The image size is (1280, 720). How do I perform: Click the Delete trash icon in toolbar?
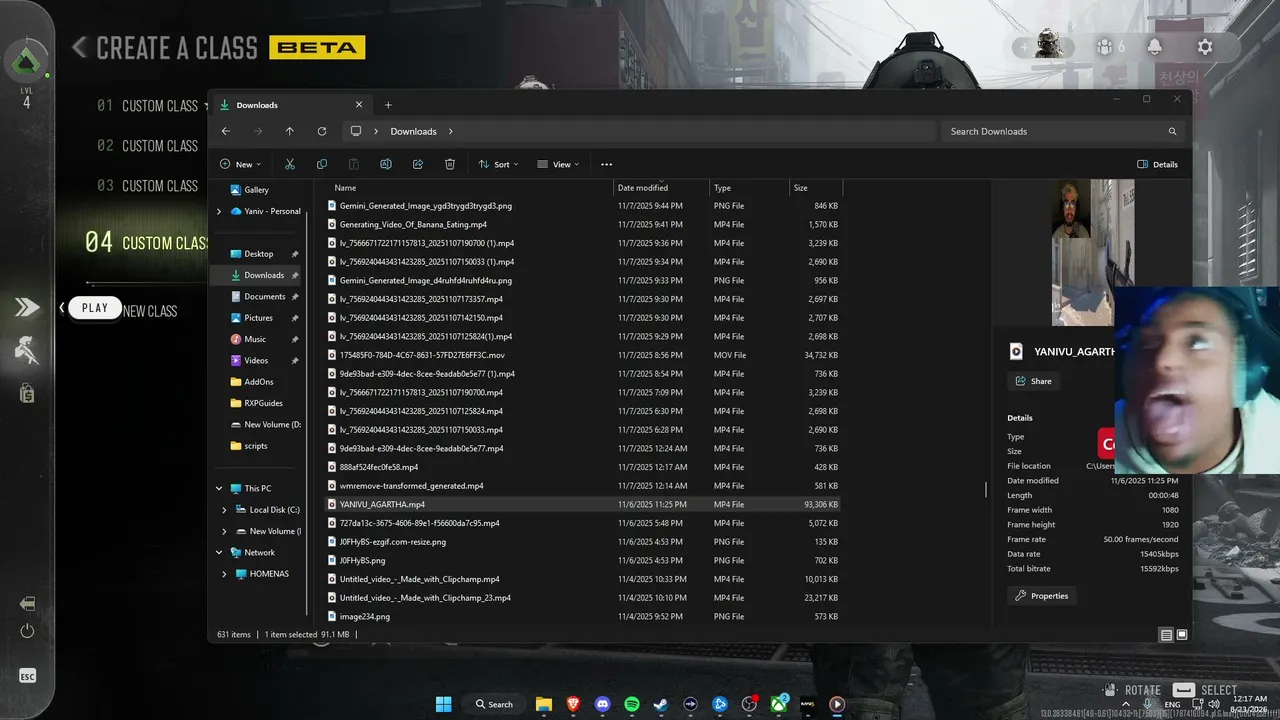click(x=450, y=164)
